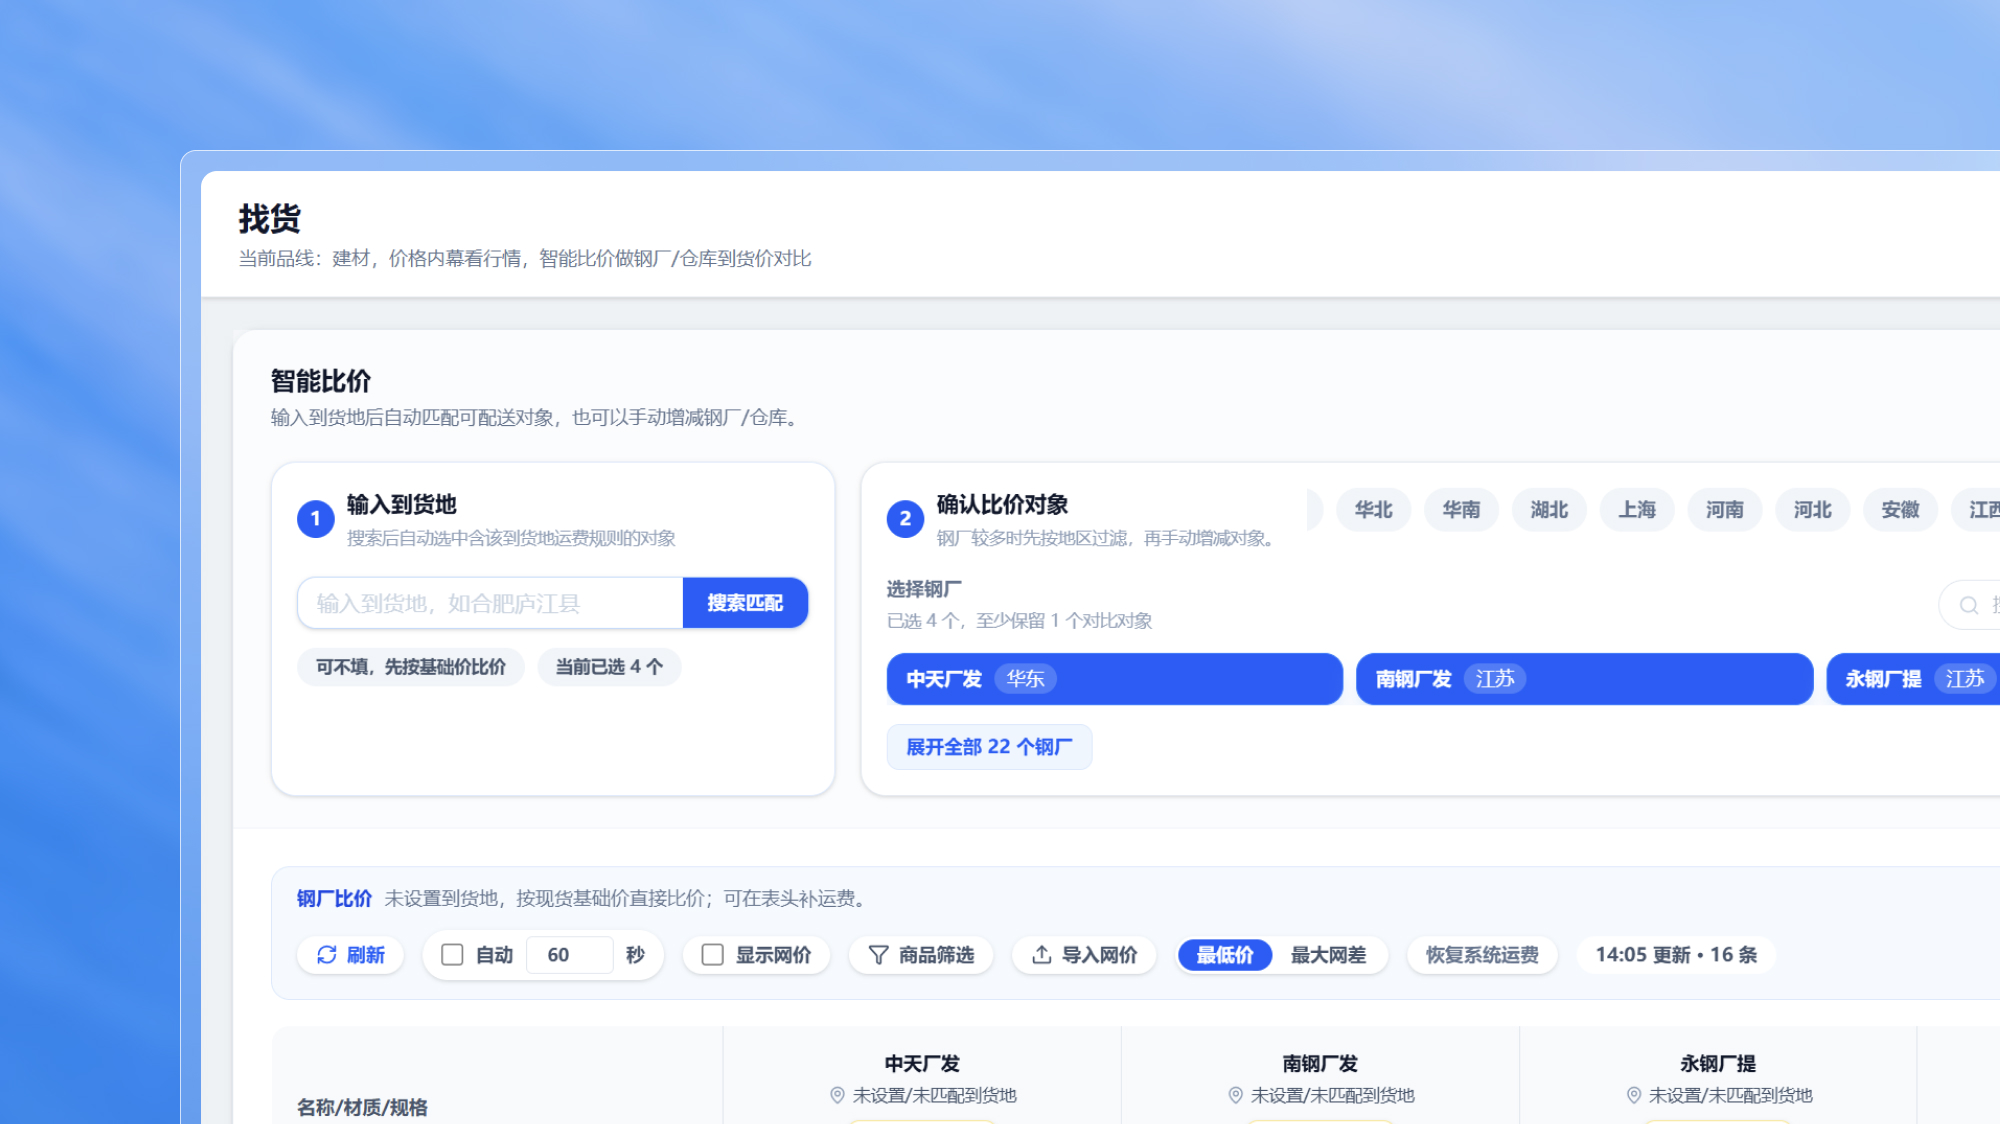Filter mills by 上海 region
This screenshot has width=2000, height=1124.
click(x=1637, y=510)
